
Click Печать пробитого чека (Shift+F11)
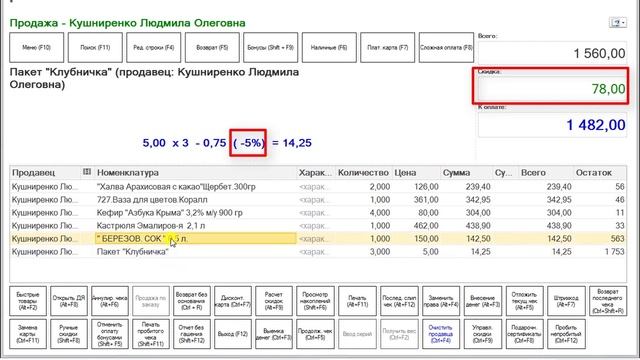pyautogui.click(x=151, y=334)
